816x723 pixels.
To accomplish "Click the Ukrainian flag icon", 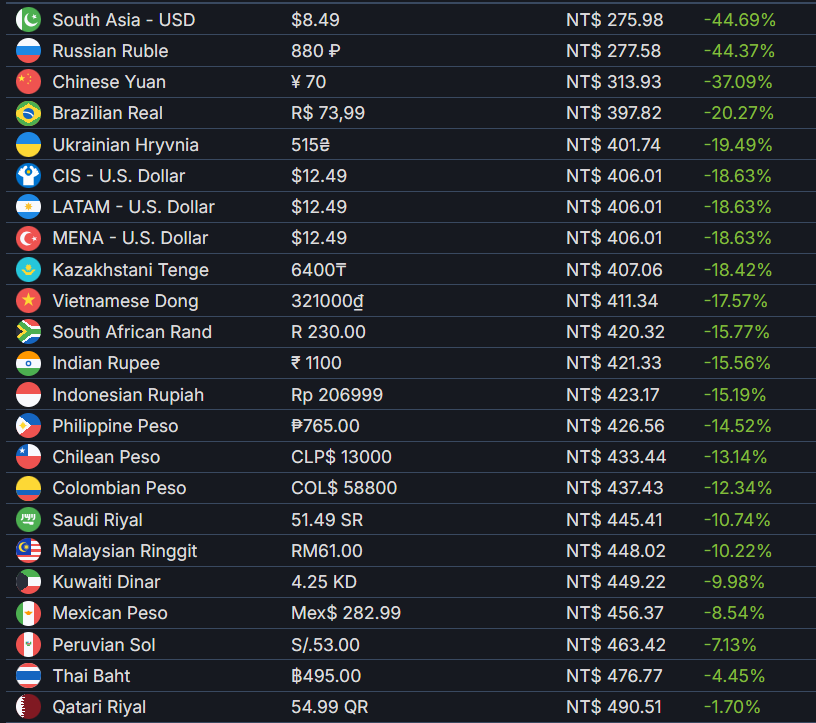I will (28, 145).
